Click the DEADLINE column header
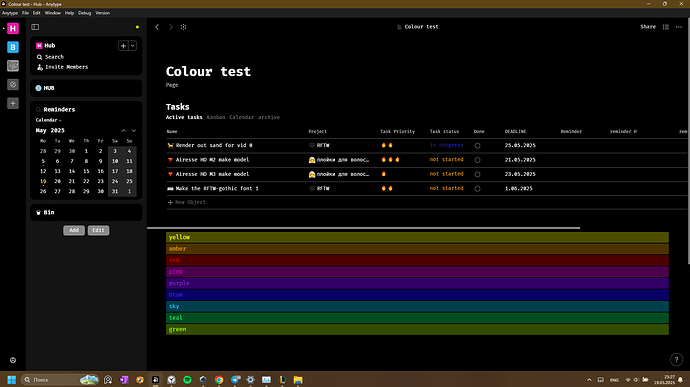Screen dimensions: 690x387 515,132
